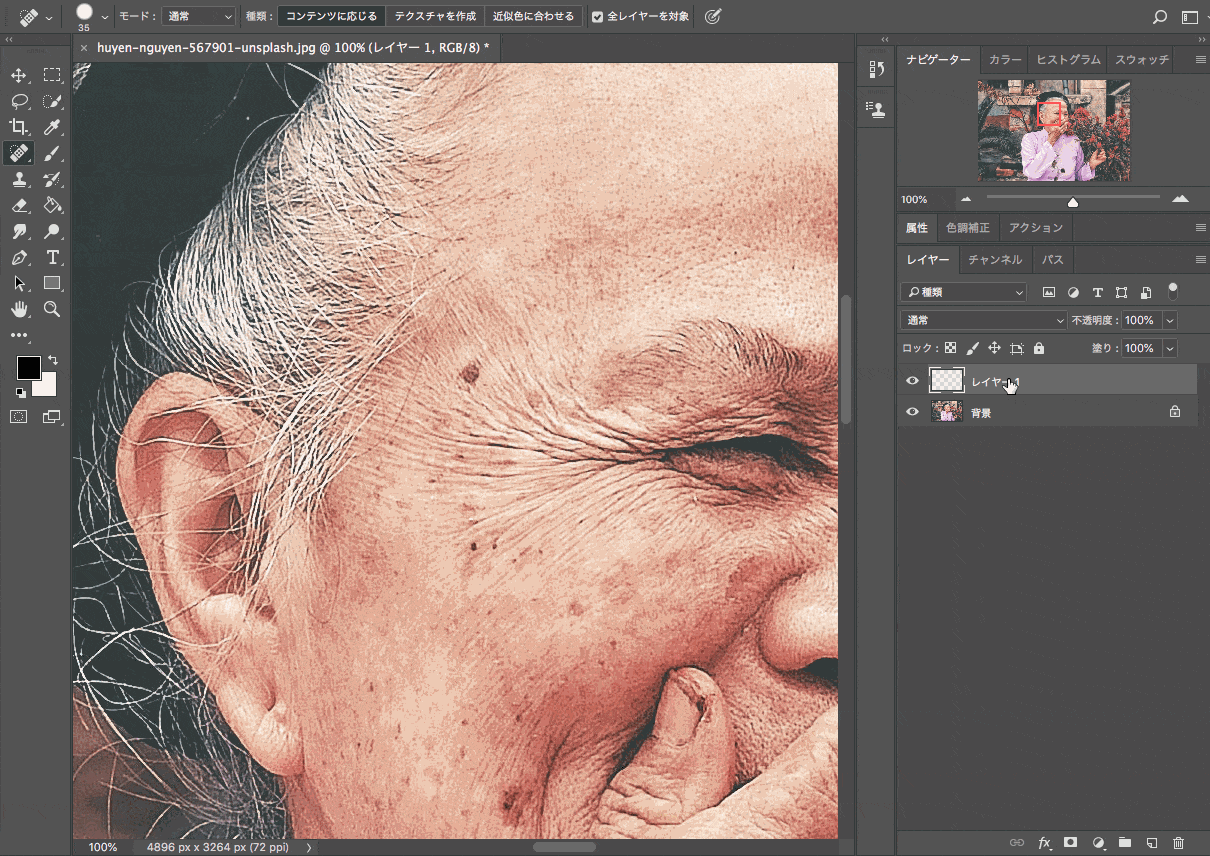Screen dimensions: 1210x856
Task: Add a layer mask
Action: (x=1070, y=843)
